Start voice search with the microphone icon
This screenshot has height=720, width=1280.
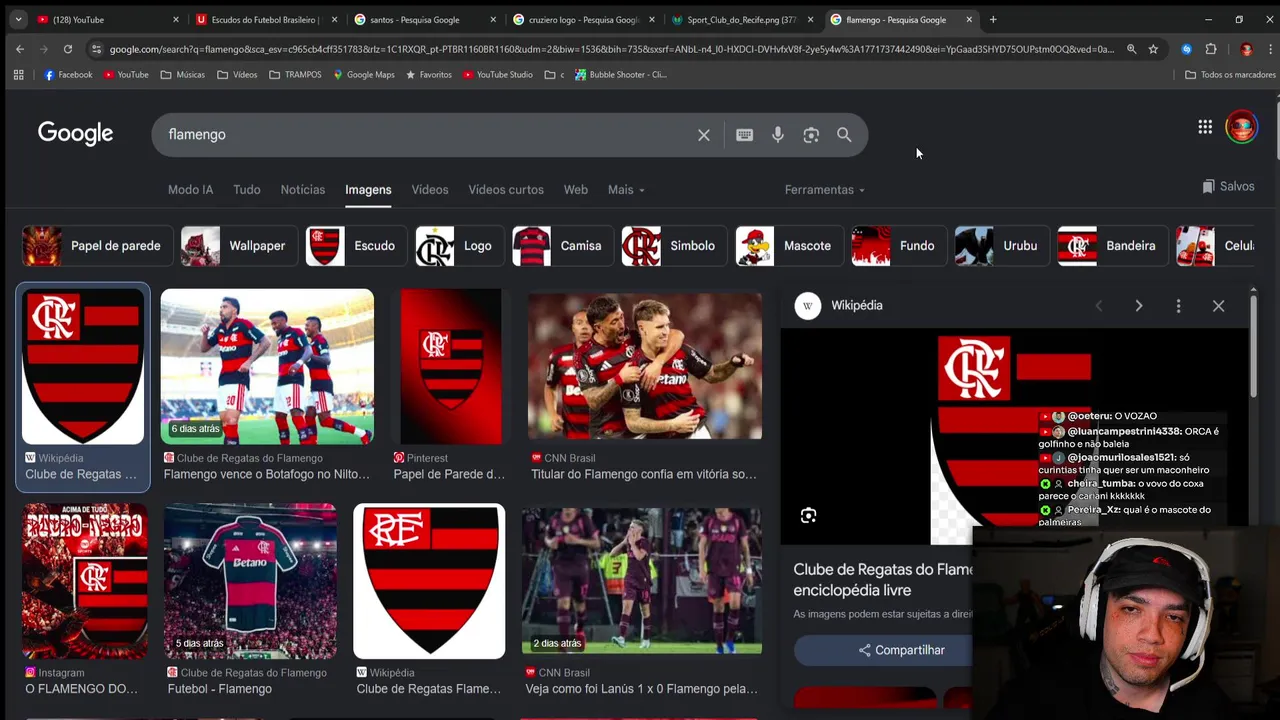tap(778, 135)
